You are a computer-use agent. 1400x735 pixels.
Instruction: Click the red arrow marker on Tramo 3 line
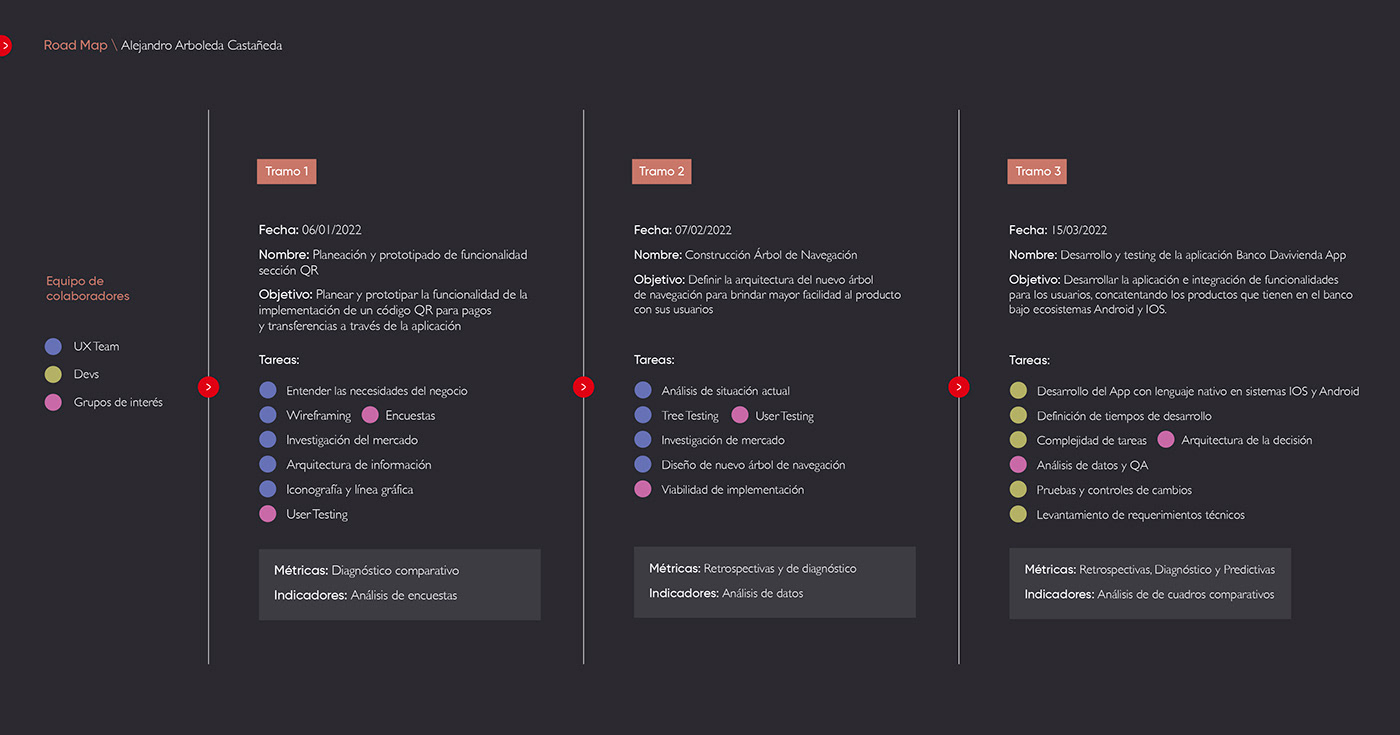[958, 387]
